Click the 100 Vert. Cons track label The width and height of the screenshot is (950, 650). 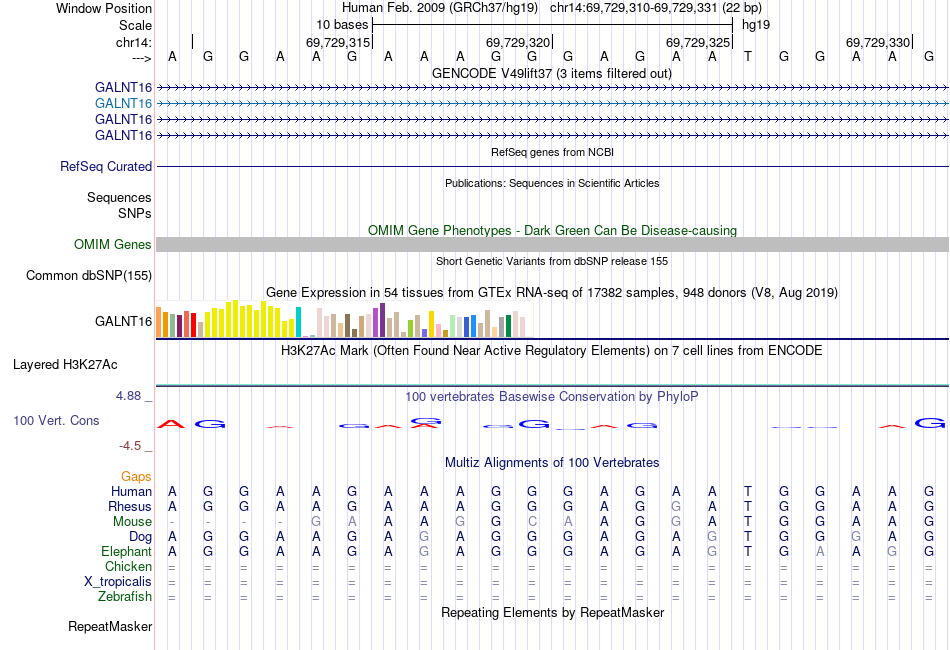coord(56,420)
